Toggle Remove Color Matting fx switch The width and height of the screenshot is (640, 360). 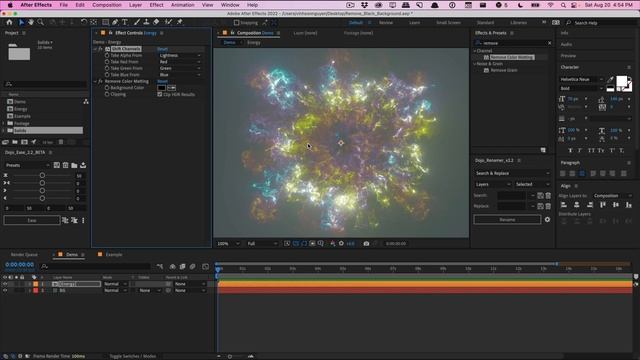tap(100, 82)
